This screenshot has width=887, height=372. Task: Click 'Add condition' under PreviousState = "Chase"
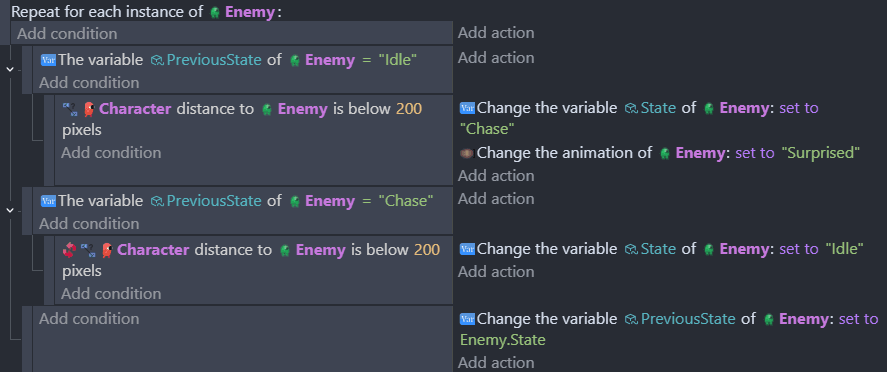[89, 224]
